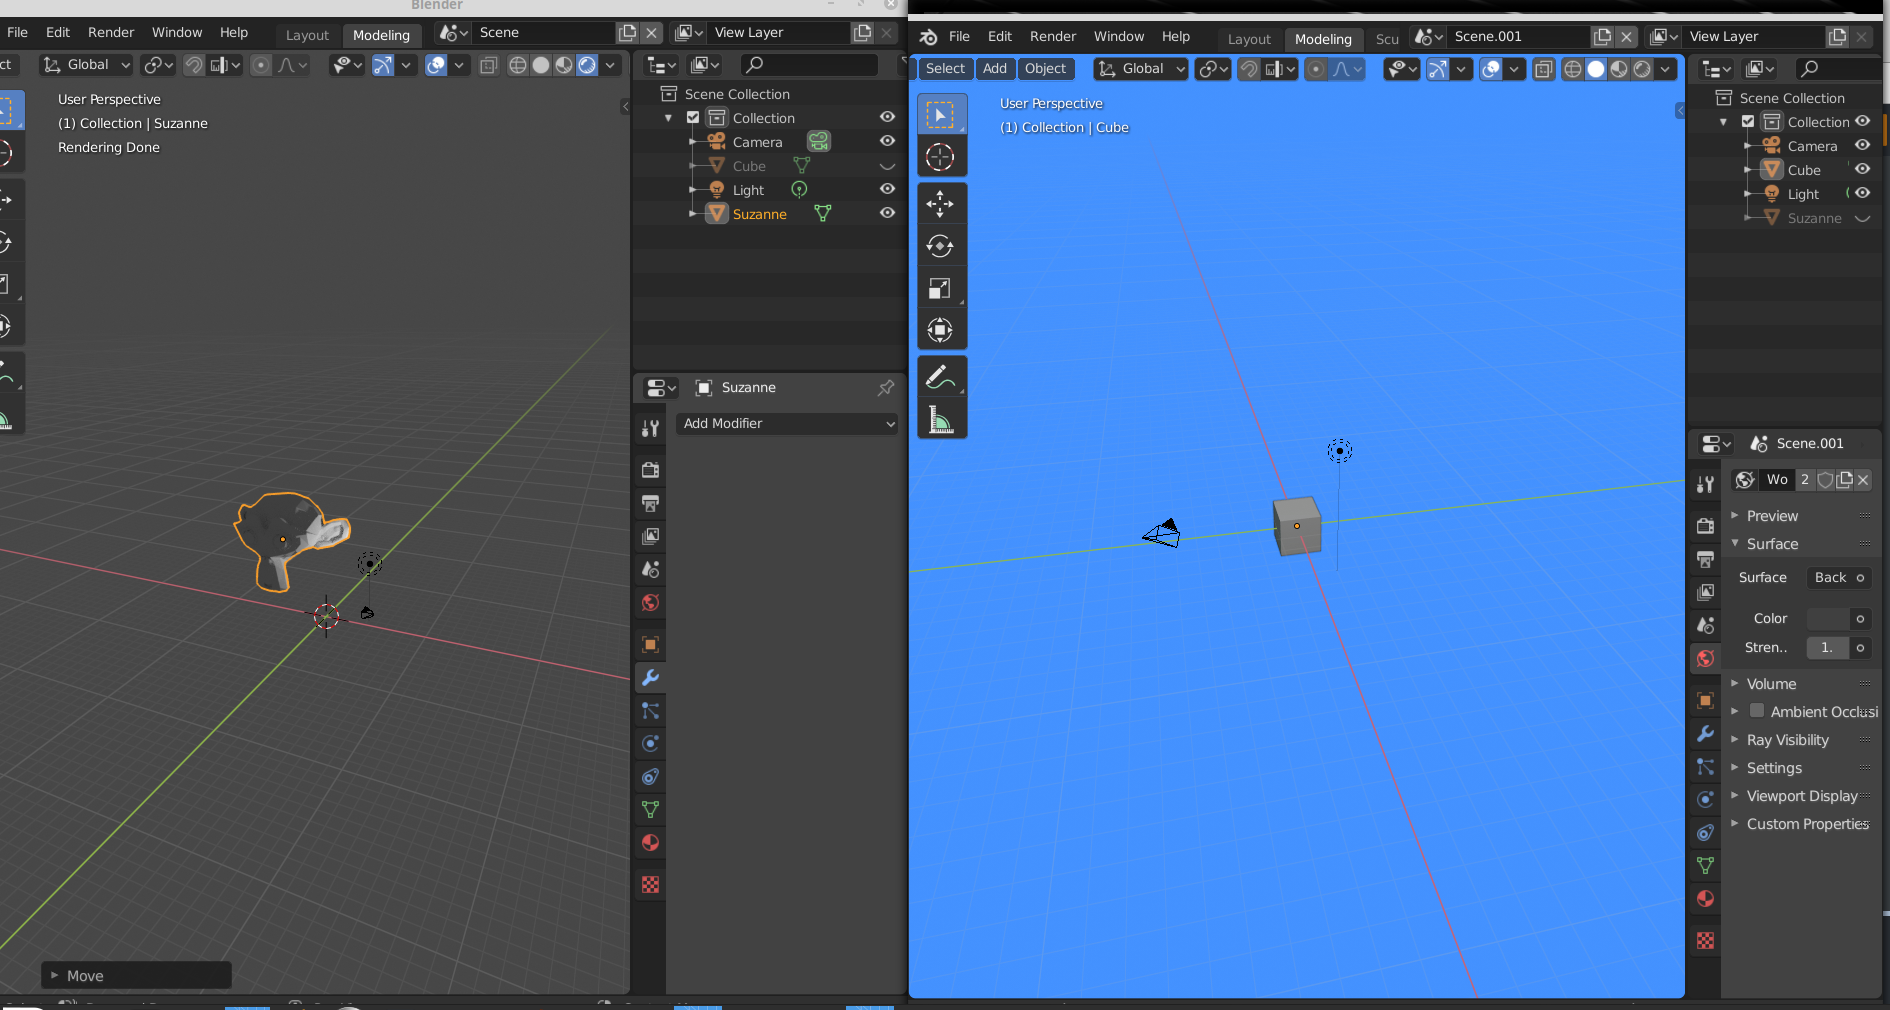1890x1010 pixels.
Task: Open Output properties tab in left window
Action: (x=650, y=503)
